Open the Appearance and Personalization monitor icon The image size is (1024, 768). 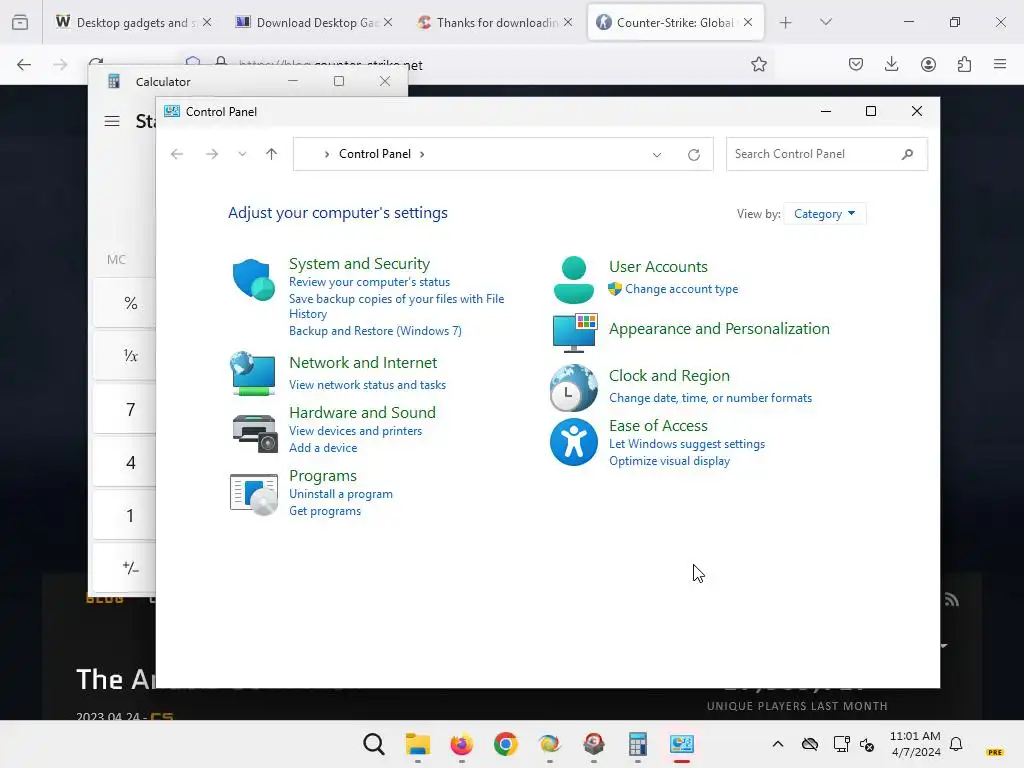tap(575, 332)
